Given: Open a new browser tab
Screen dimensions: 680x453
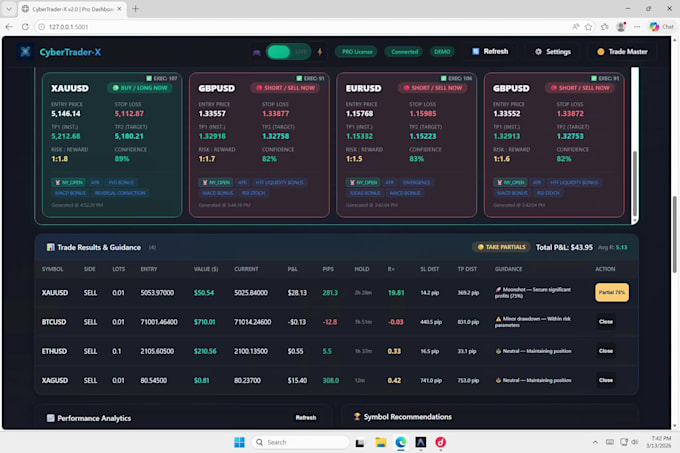Looking at the screenshot, I should tap(135, 9).
